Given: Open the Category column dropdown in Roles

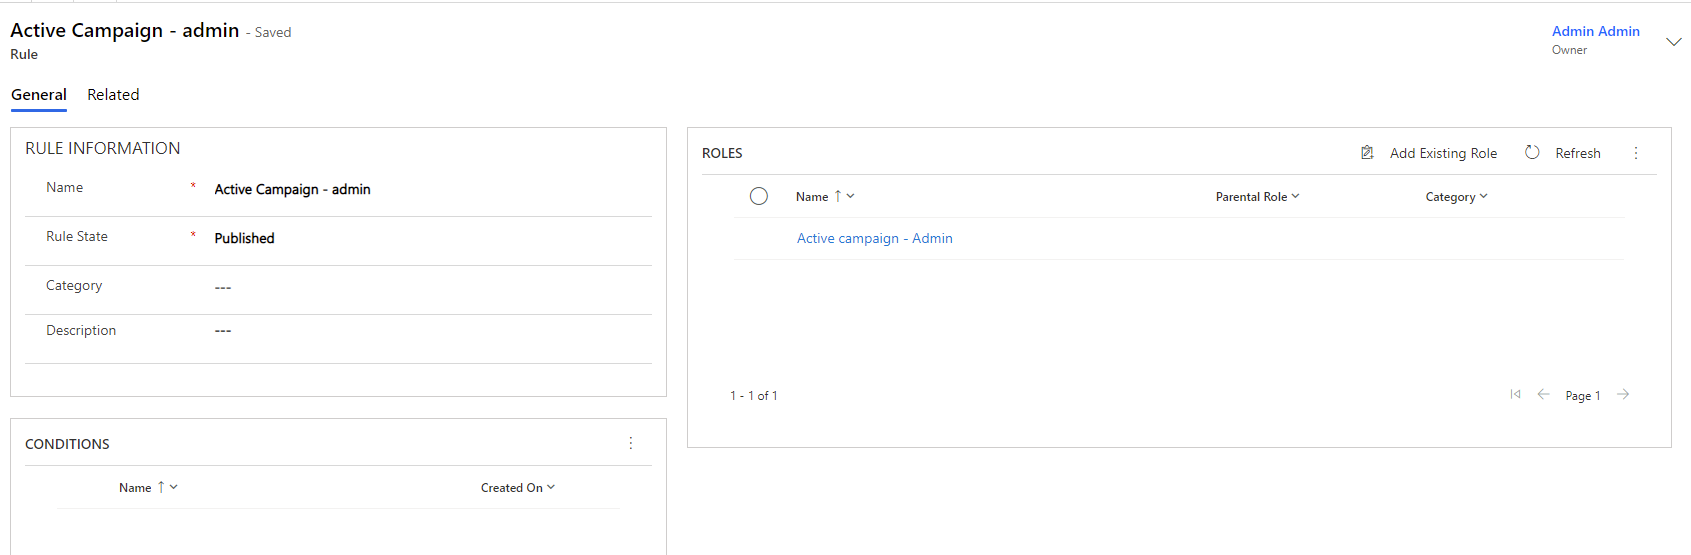Looking at the screenshot, I should tap(1456, 197).
